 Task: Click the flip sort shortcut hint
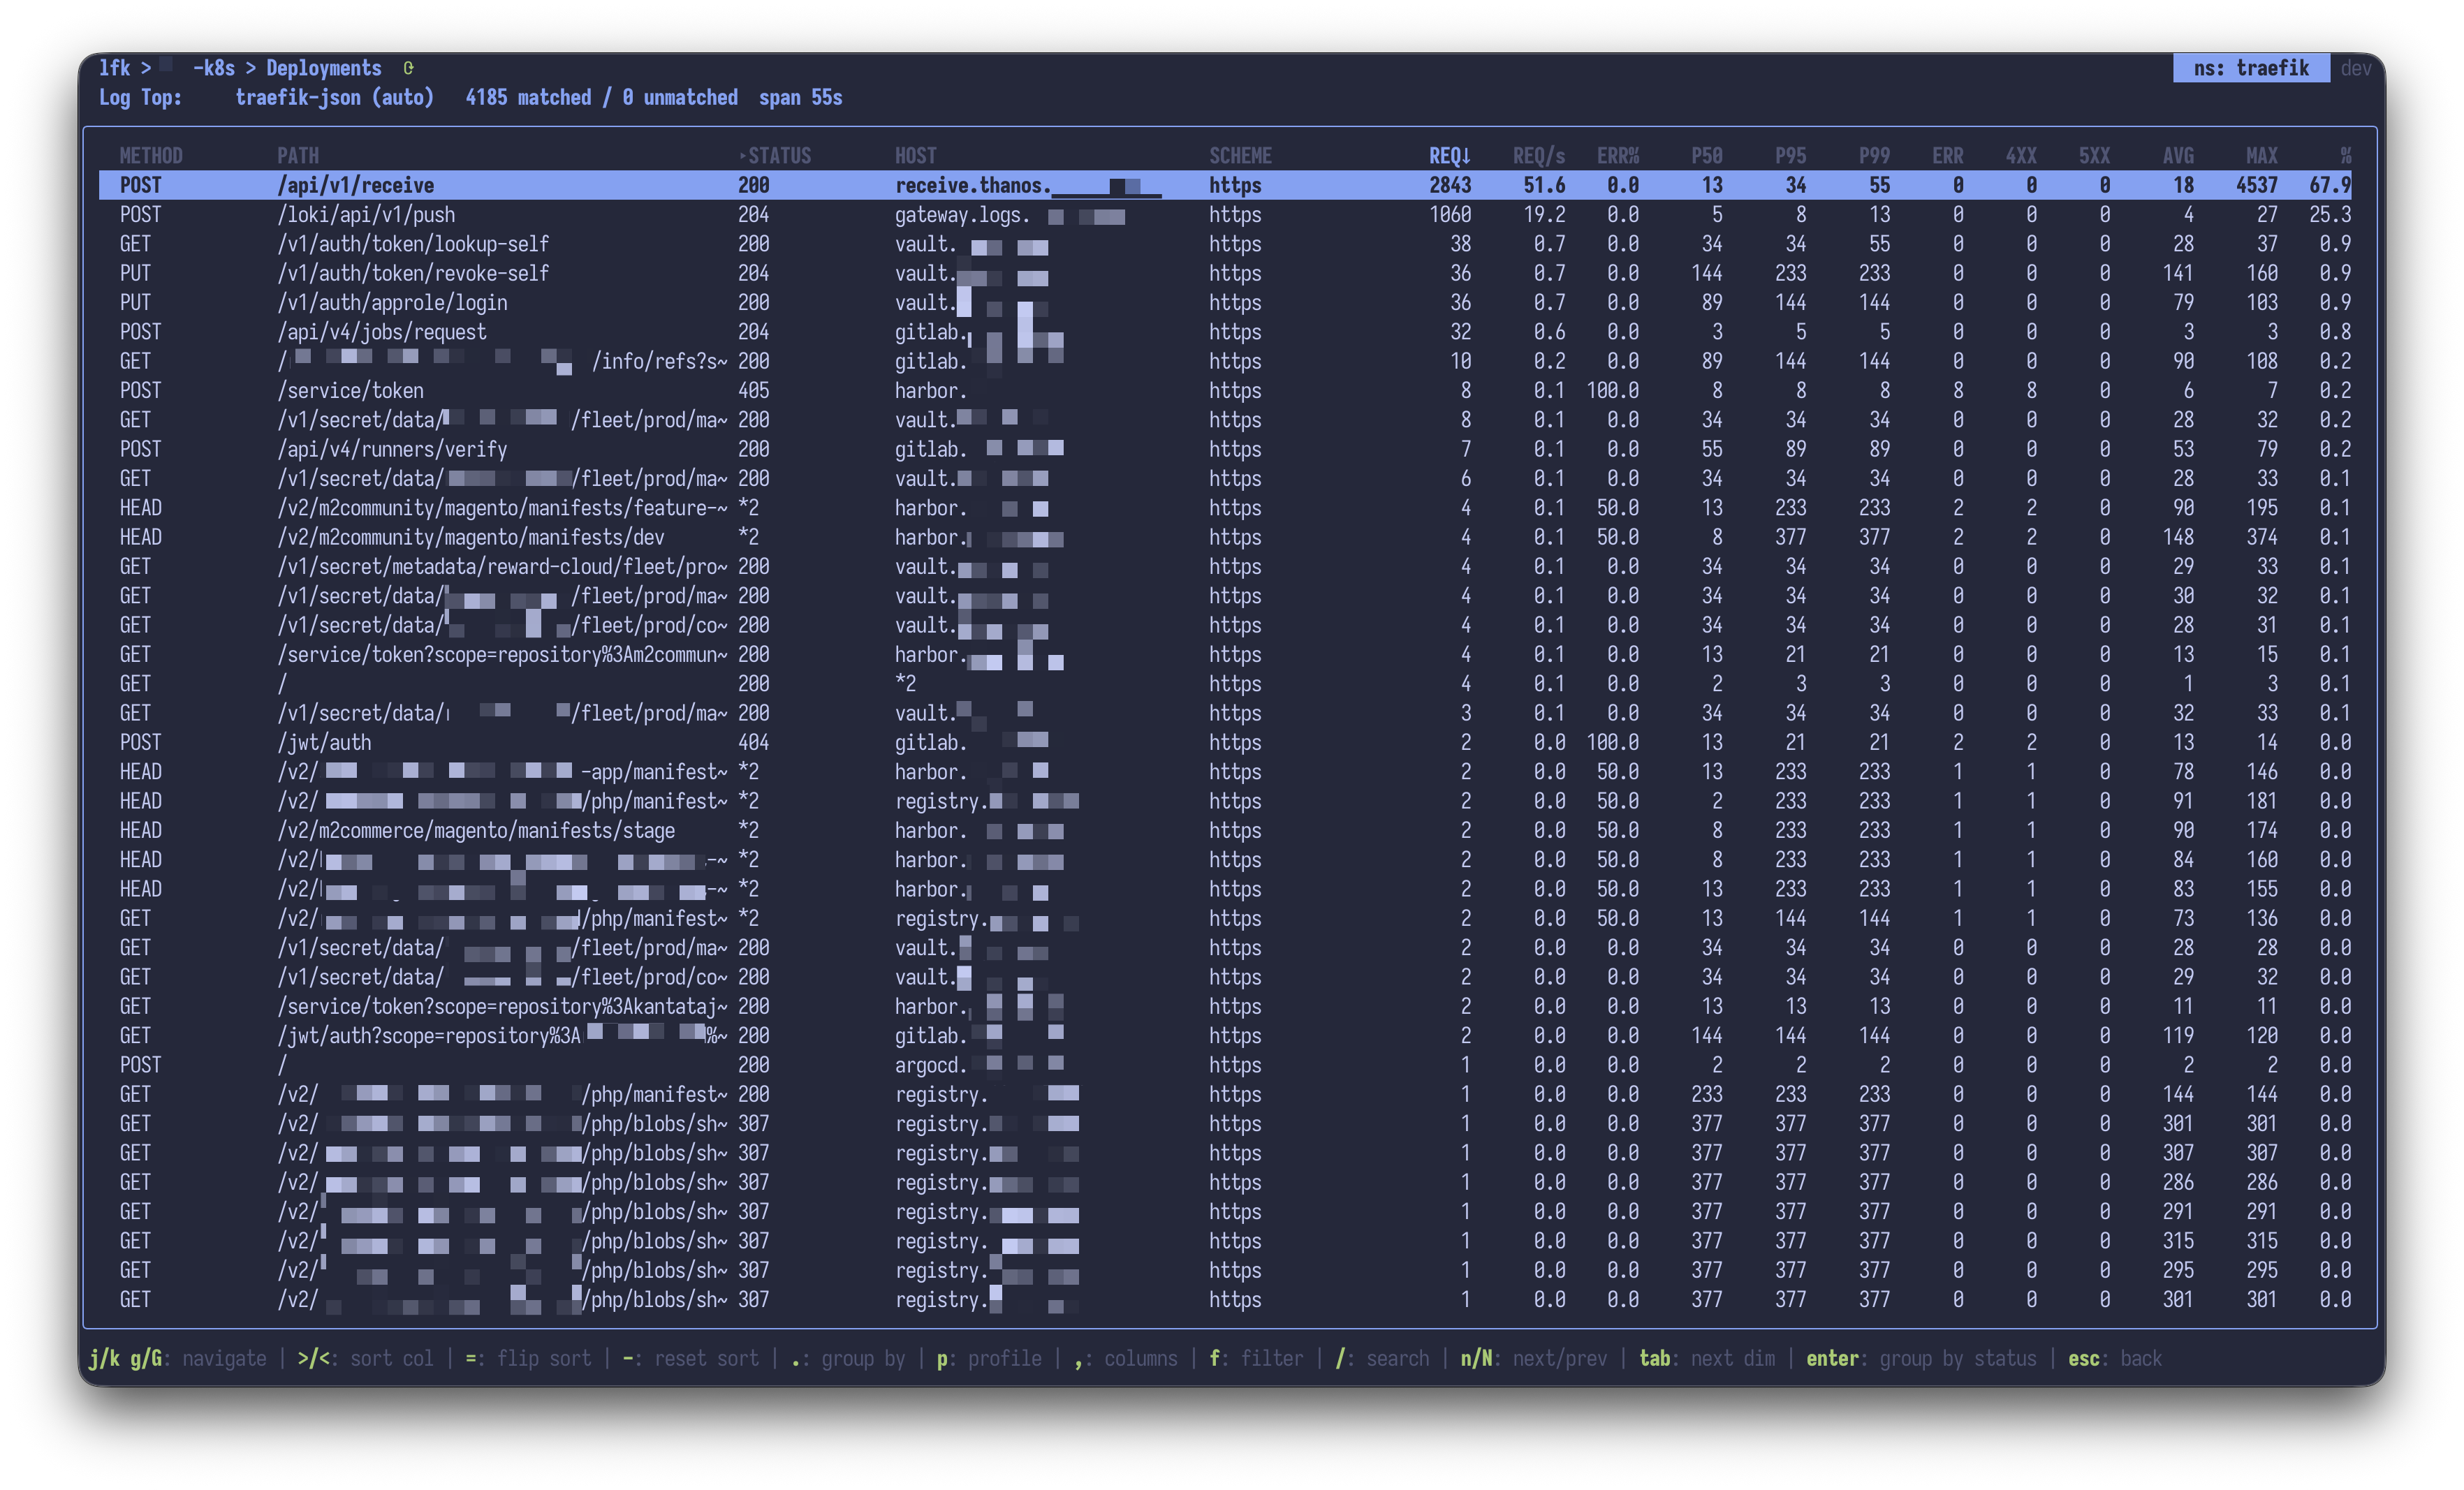(528, 1358)
